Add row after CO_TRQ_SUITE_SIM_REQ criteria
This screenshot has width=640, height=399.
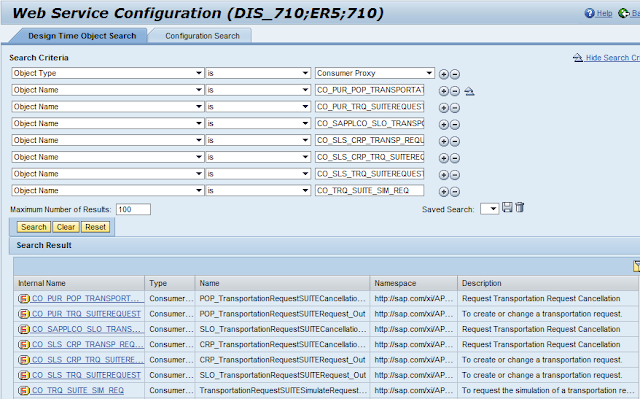[444, 191]
